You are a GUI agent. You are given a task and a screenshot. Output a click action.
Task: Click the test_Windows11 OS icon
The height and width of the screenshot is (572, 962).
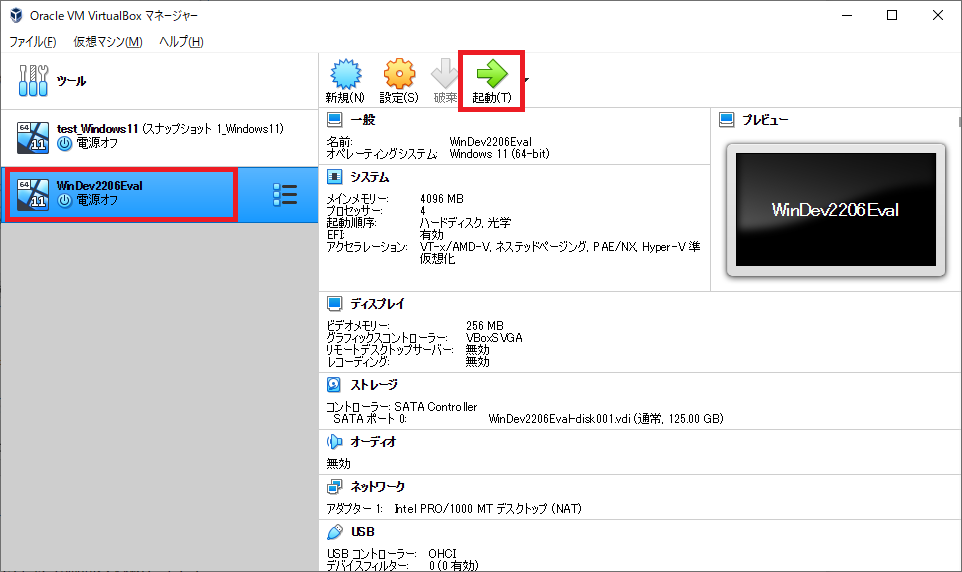click(33, 137)
